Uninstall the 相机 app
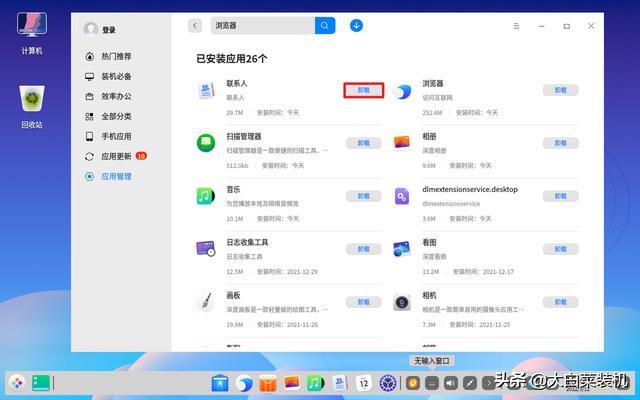The image size is (640, 400). (560, 302)
